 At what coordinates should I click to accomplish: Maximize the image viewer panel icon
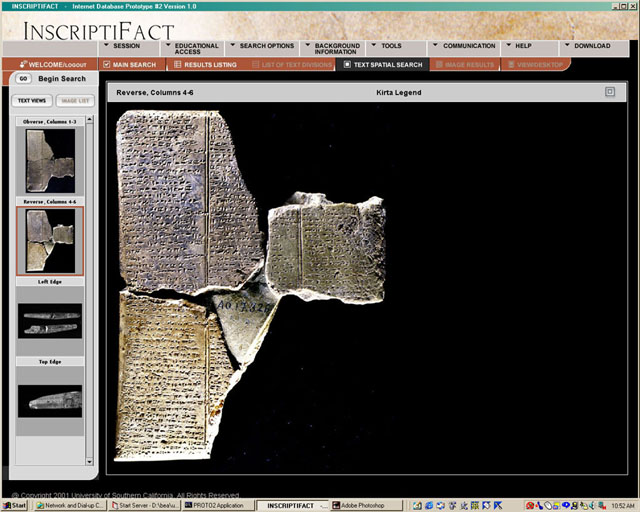coord(610,92)
